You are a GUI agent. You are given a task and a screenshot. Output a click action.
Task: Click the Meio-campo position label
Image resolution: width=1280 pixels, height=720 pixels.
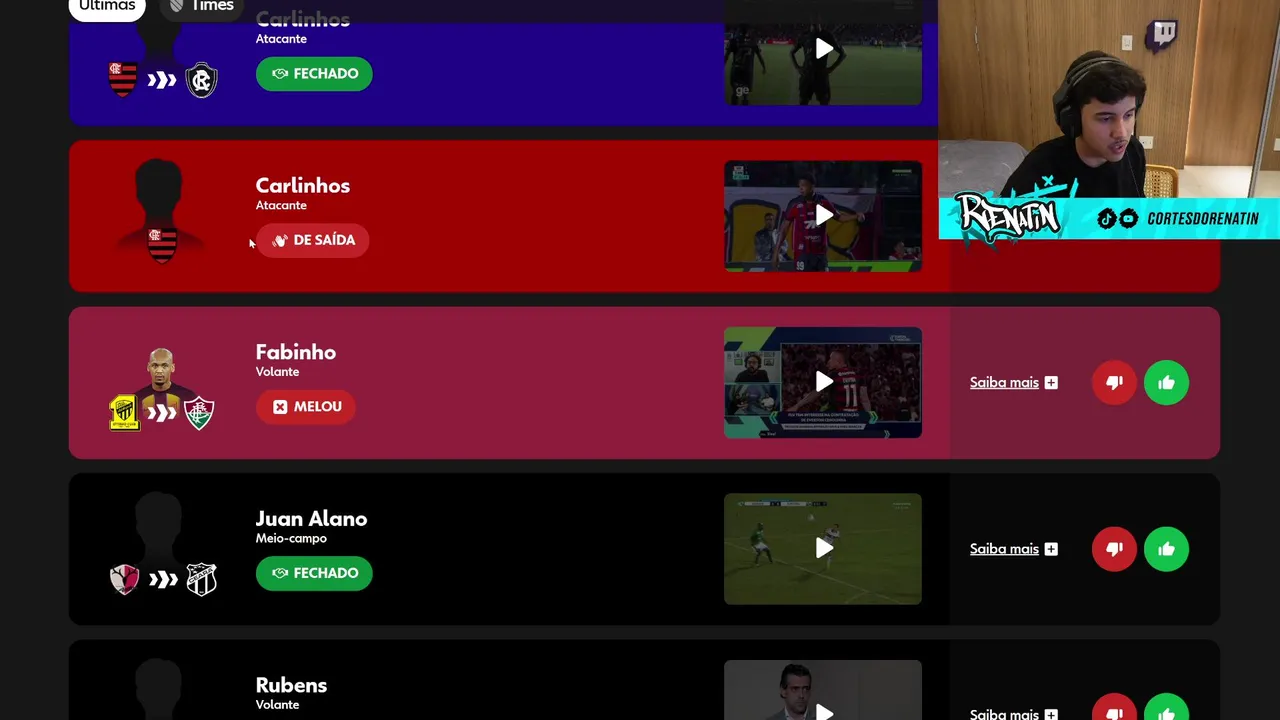(291, 538)
